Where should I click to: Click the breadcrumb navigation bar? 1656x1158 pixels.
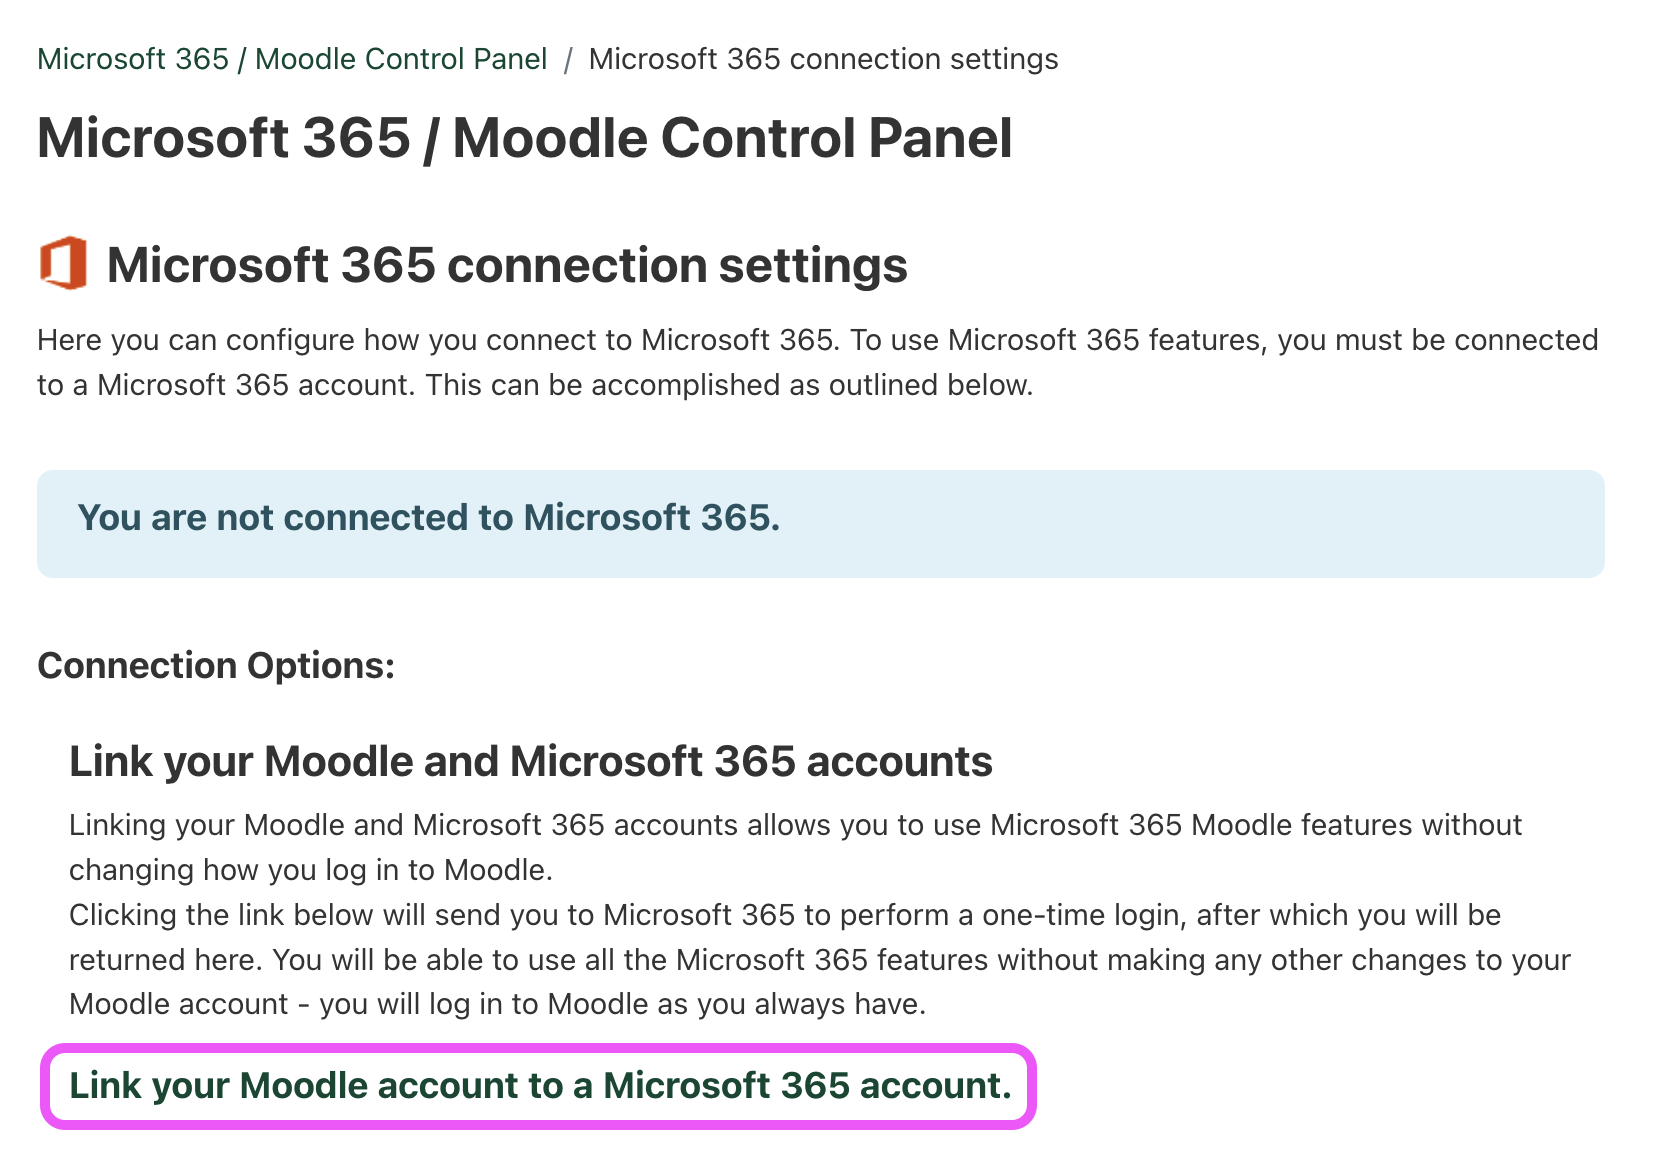tap(547, 59)
